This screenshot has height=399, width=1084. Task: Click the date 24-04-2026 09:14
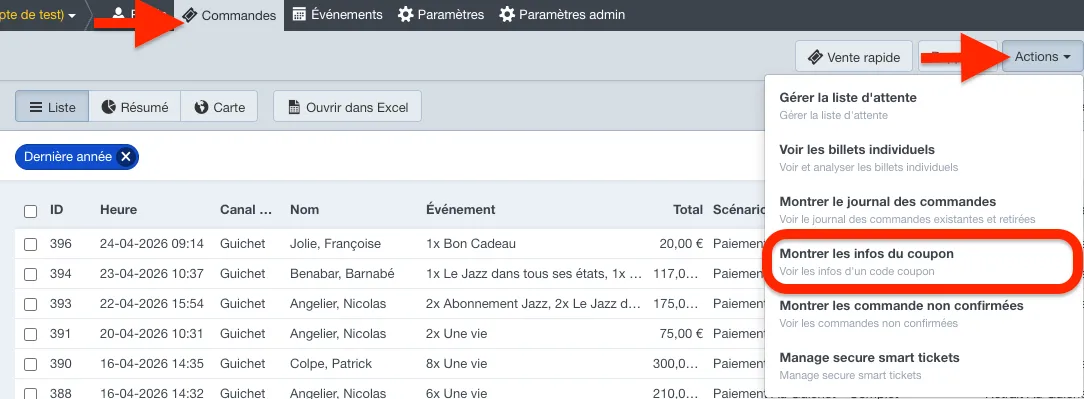pos(151,244)
